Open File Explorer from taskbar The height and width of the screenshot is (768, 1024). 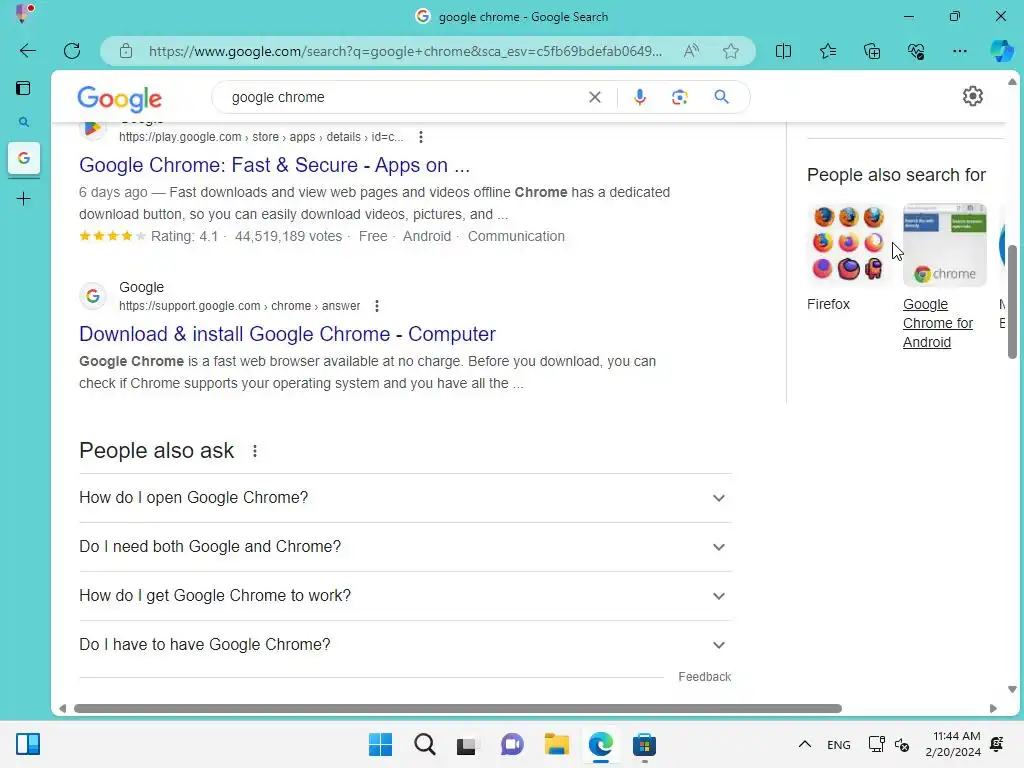pos(556,744)
